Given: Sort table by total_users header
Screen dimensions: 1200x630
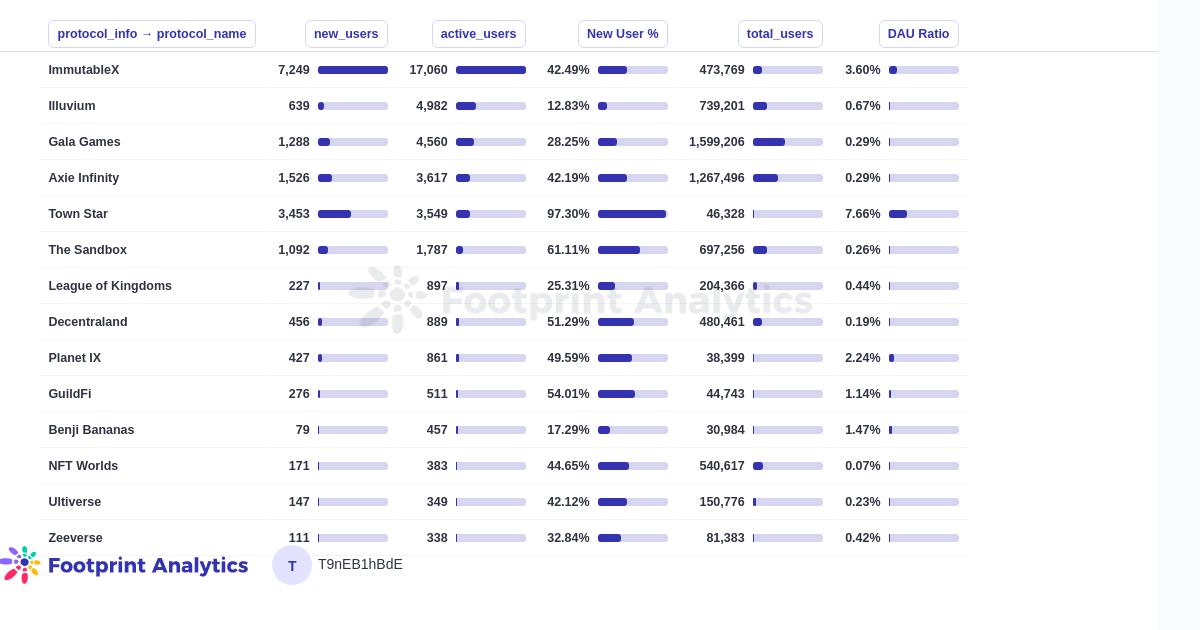Looking at the screenshot, I should tap(780, 34).
